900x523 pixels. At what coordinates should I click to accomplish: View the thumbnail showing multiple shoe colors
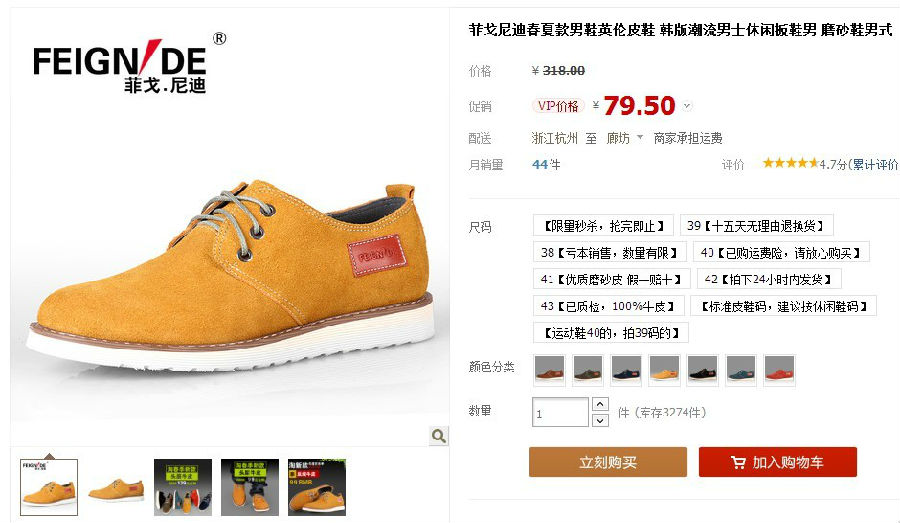coord(183,487)
